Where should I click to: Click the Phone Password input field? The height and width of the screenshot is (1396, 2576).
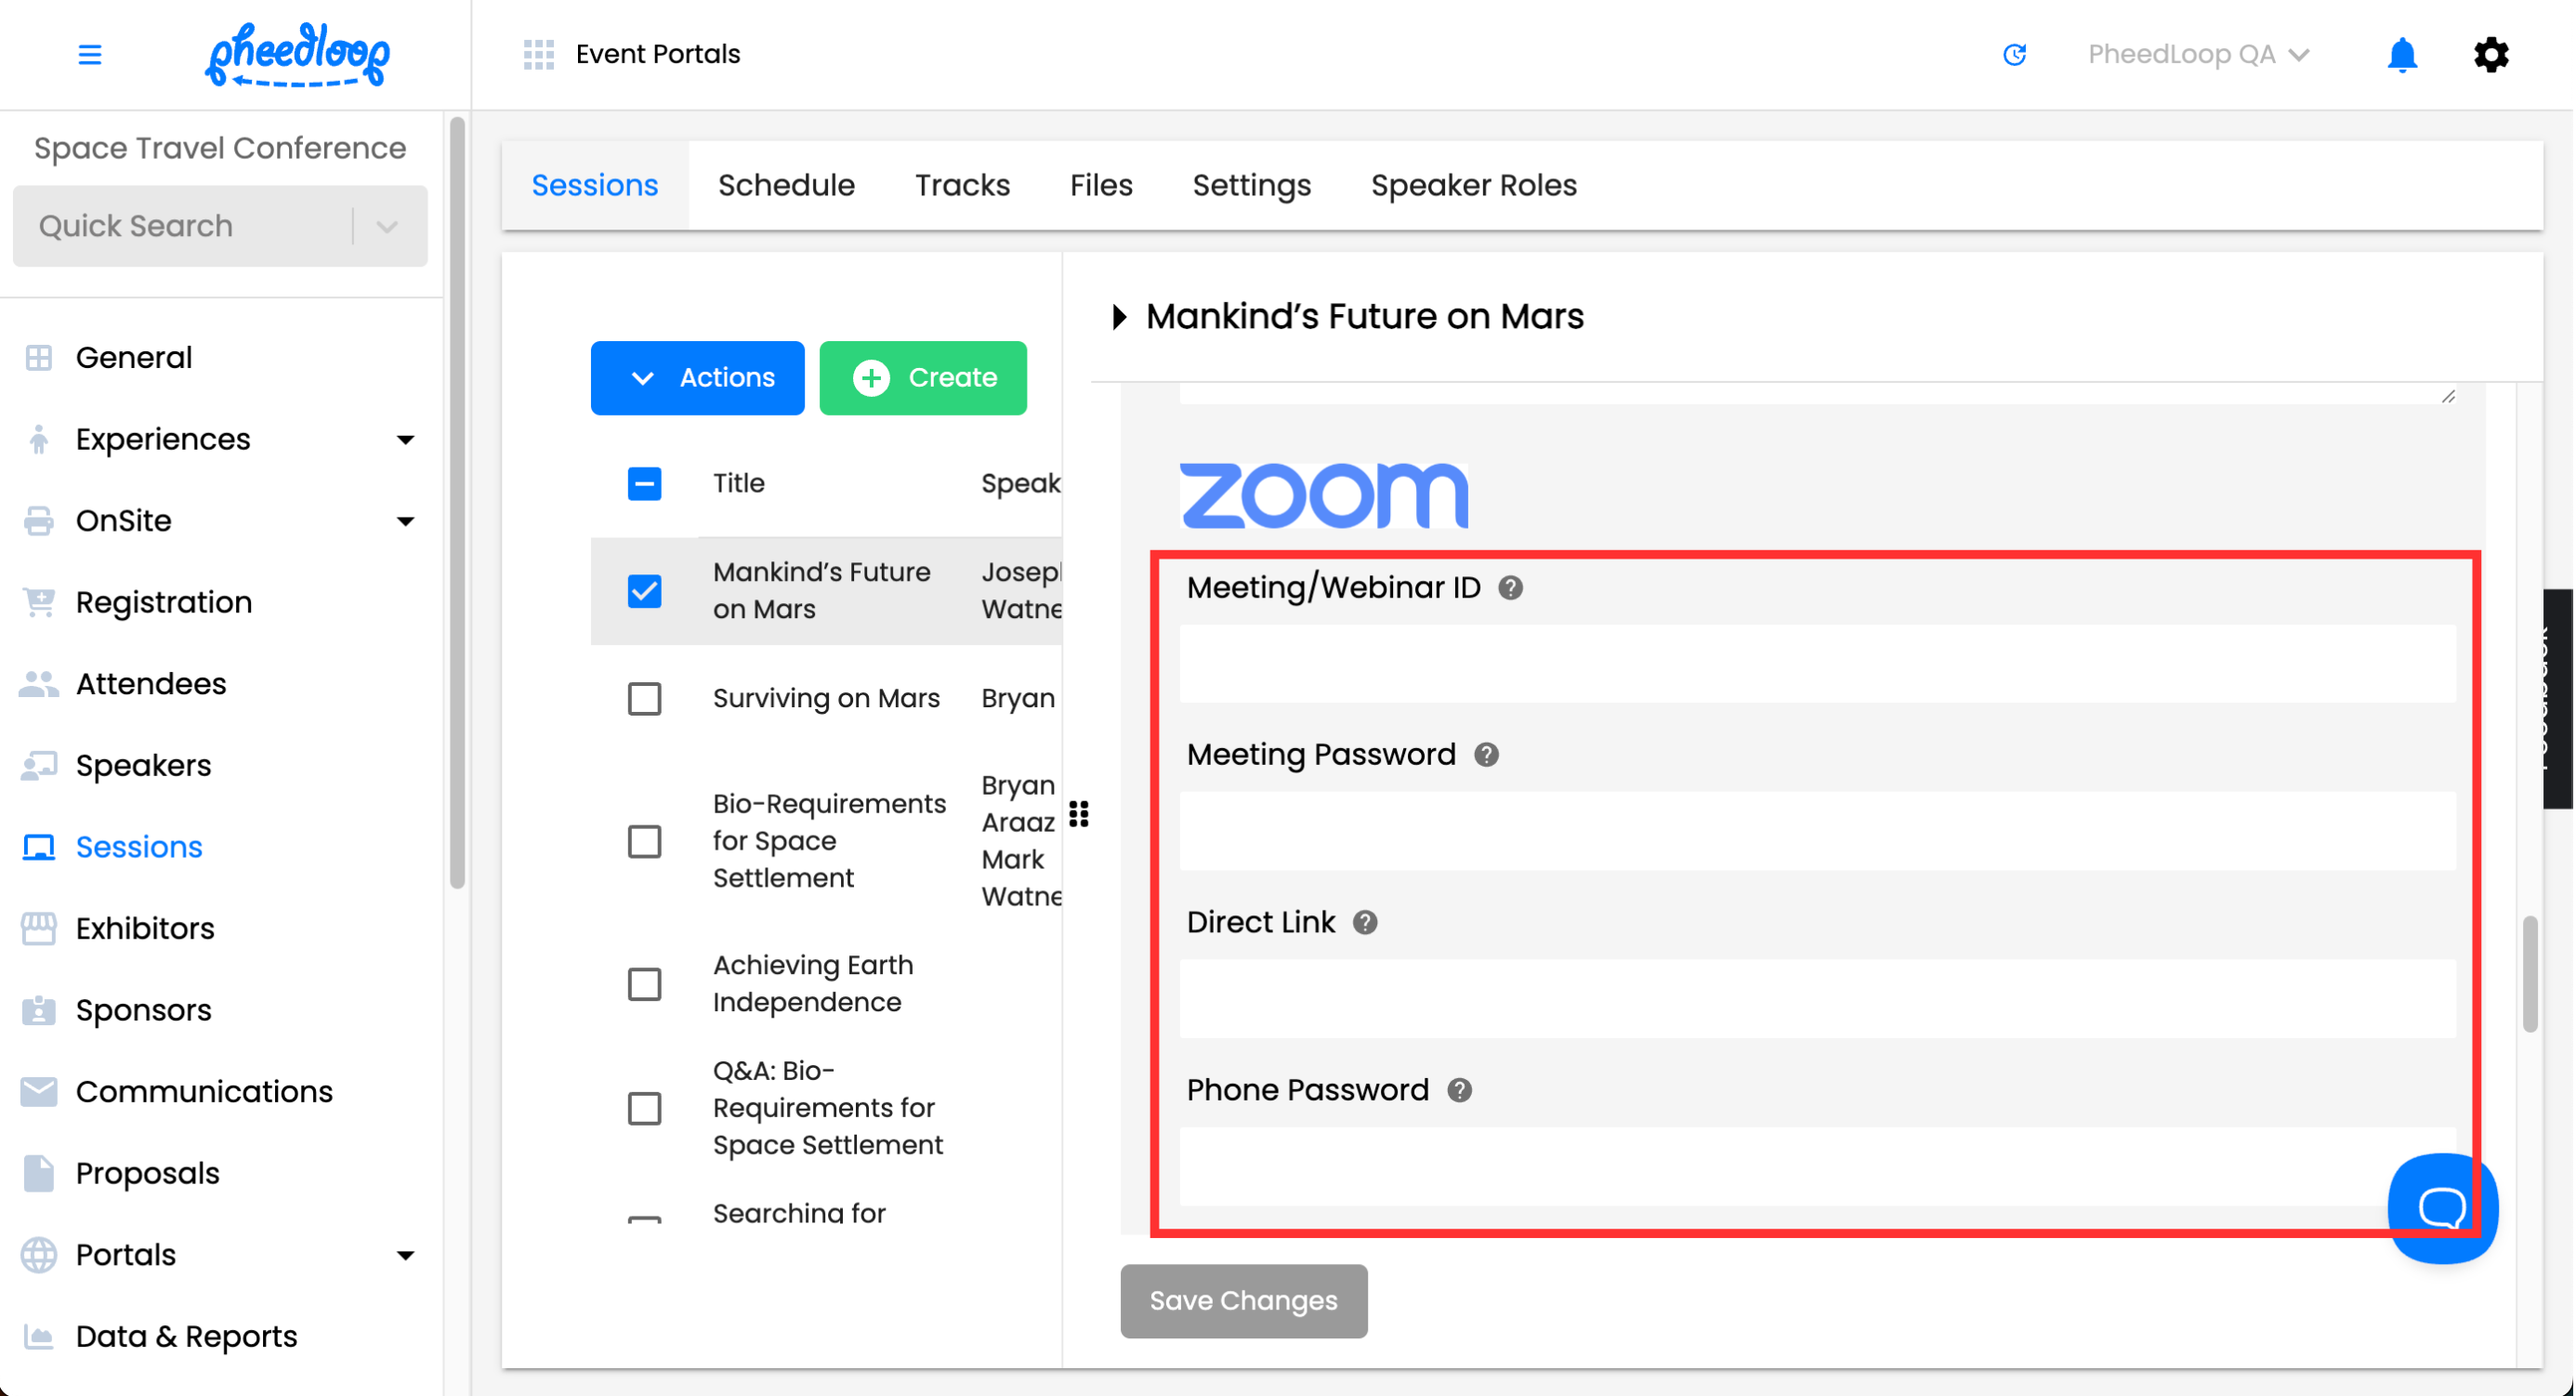[x=1817, y=1166]
